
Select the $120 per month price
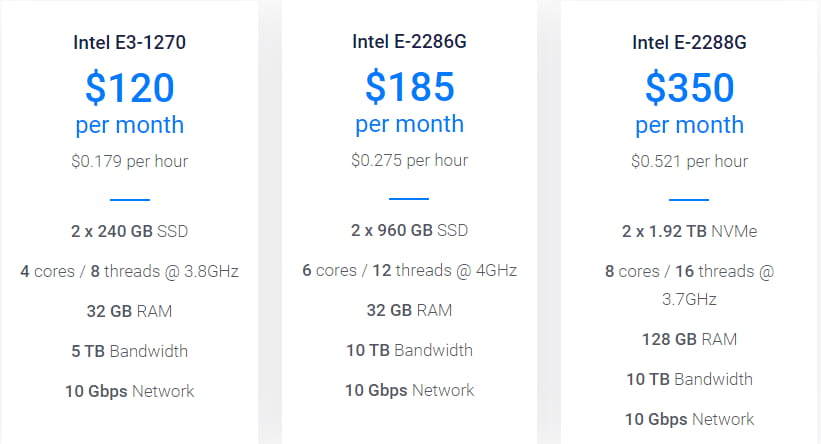pyautogui.click(x=129, y=88)
